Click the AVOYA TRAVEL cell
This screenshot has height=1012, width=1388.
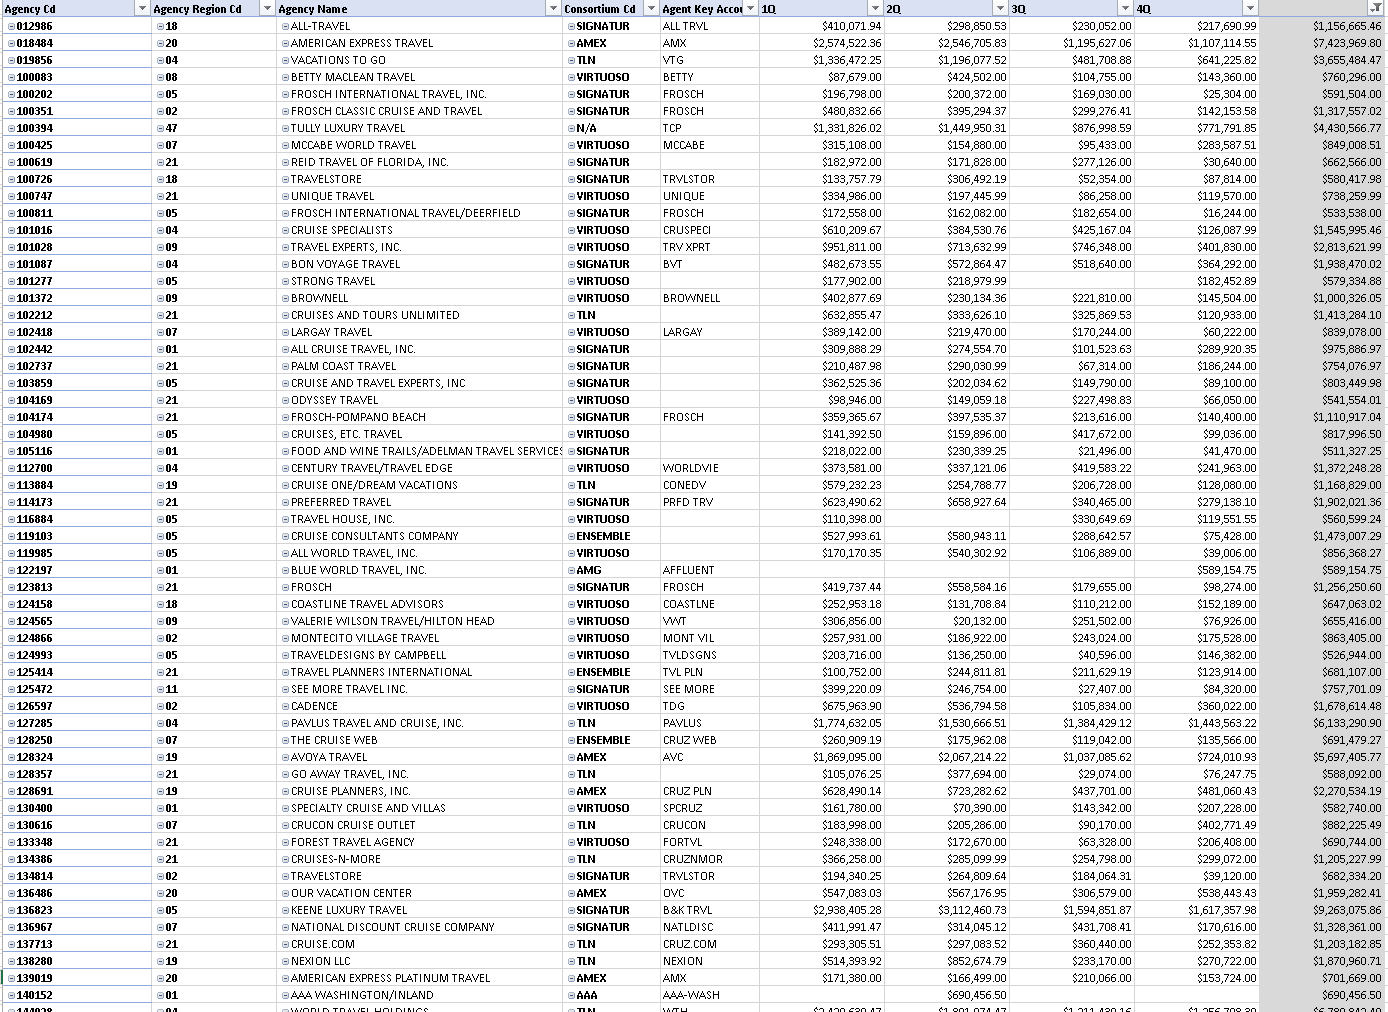click(420, 757)
